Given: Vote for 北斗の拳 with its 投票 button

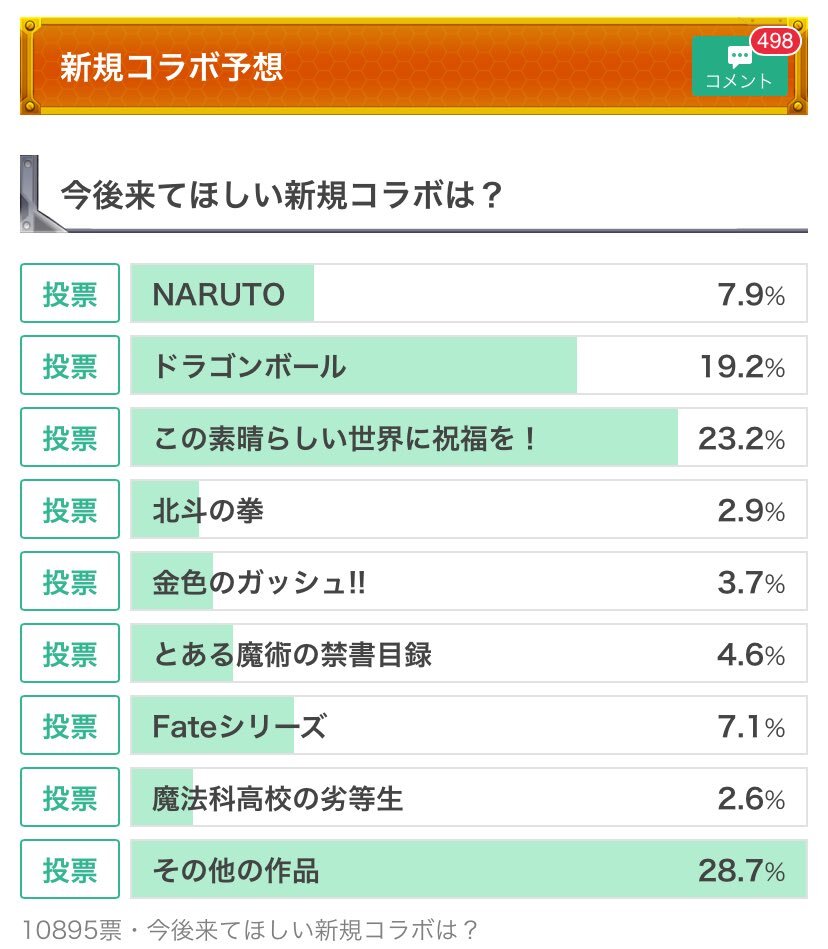Looking at the screenshot, I should pos(70,509).
